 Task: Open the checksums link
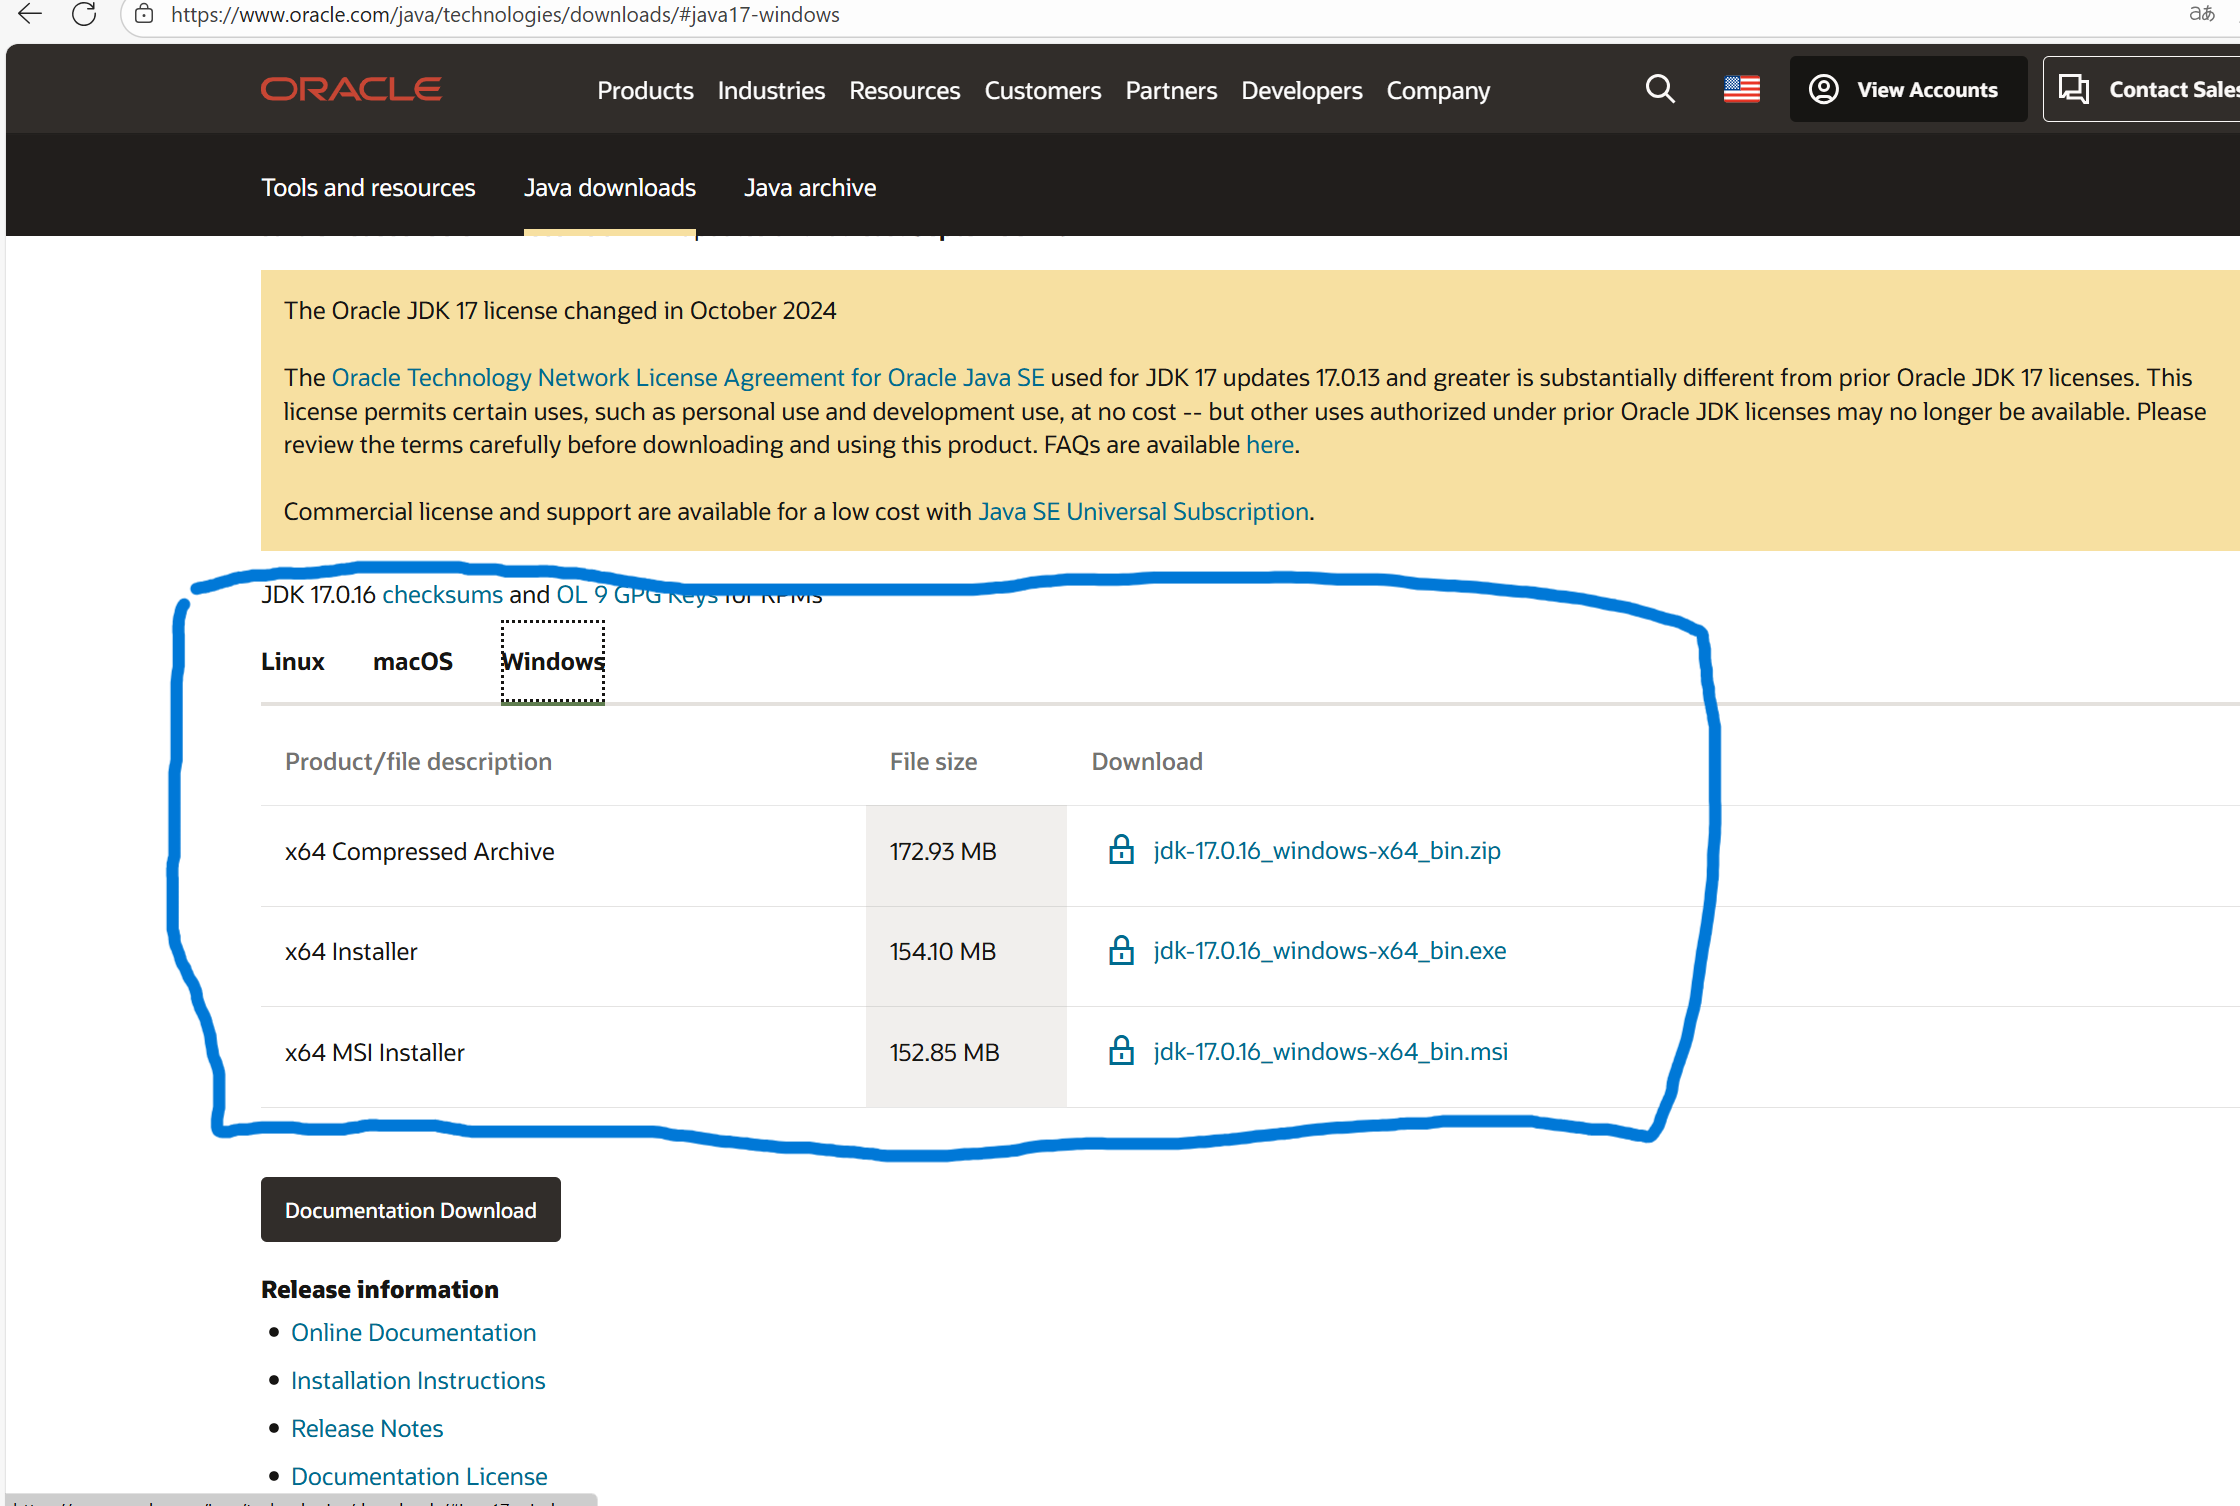(x=442, y=594)
